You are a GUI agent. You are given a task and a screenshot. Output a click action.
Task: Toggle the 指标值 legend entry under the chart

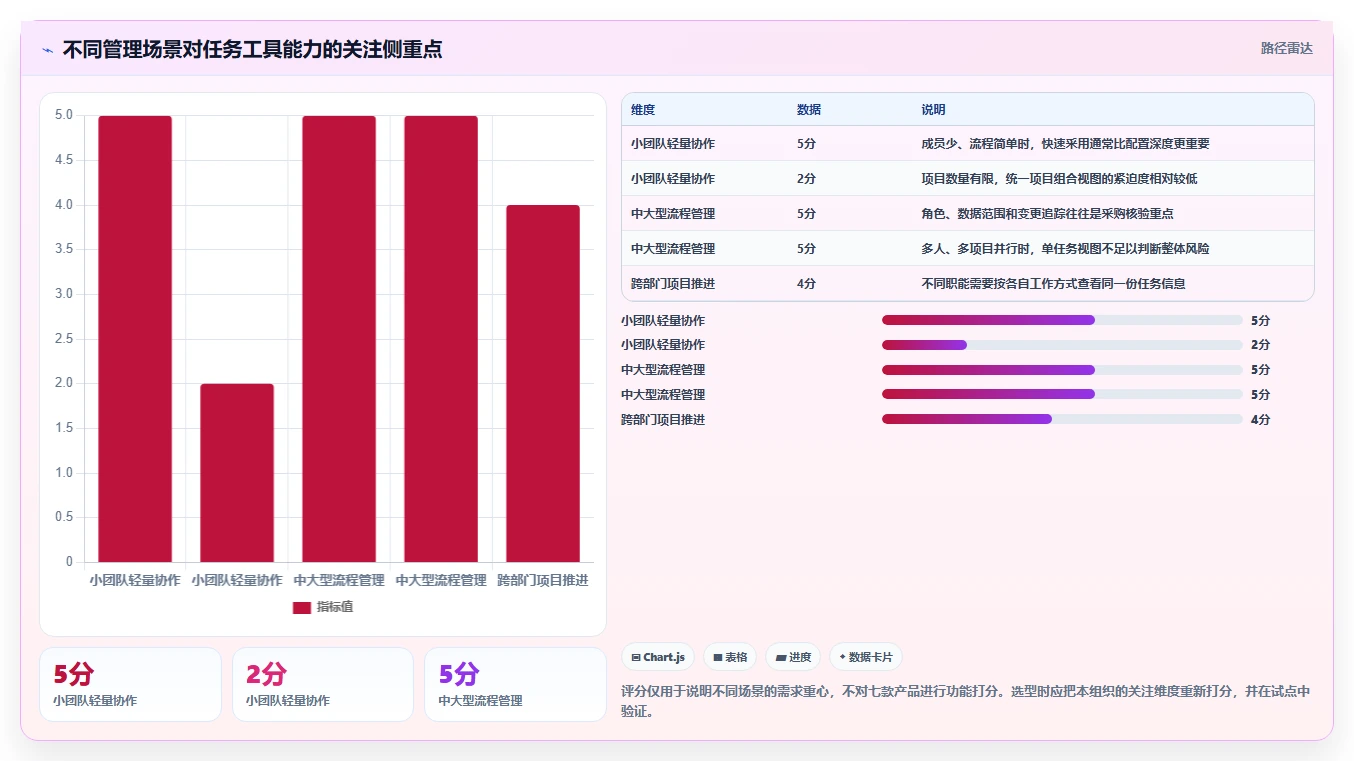click(x=322, y=607)
